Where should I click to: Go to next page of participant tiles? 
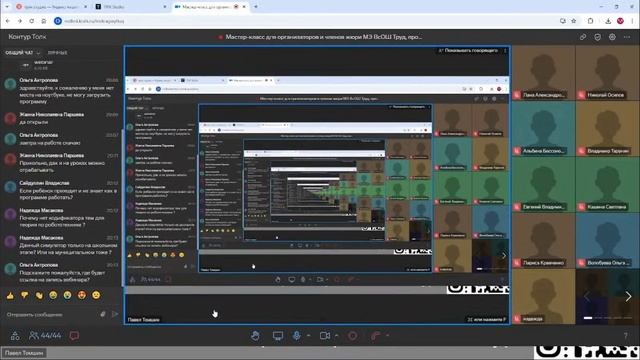628,297
